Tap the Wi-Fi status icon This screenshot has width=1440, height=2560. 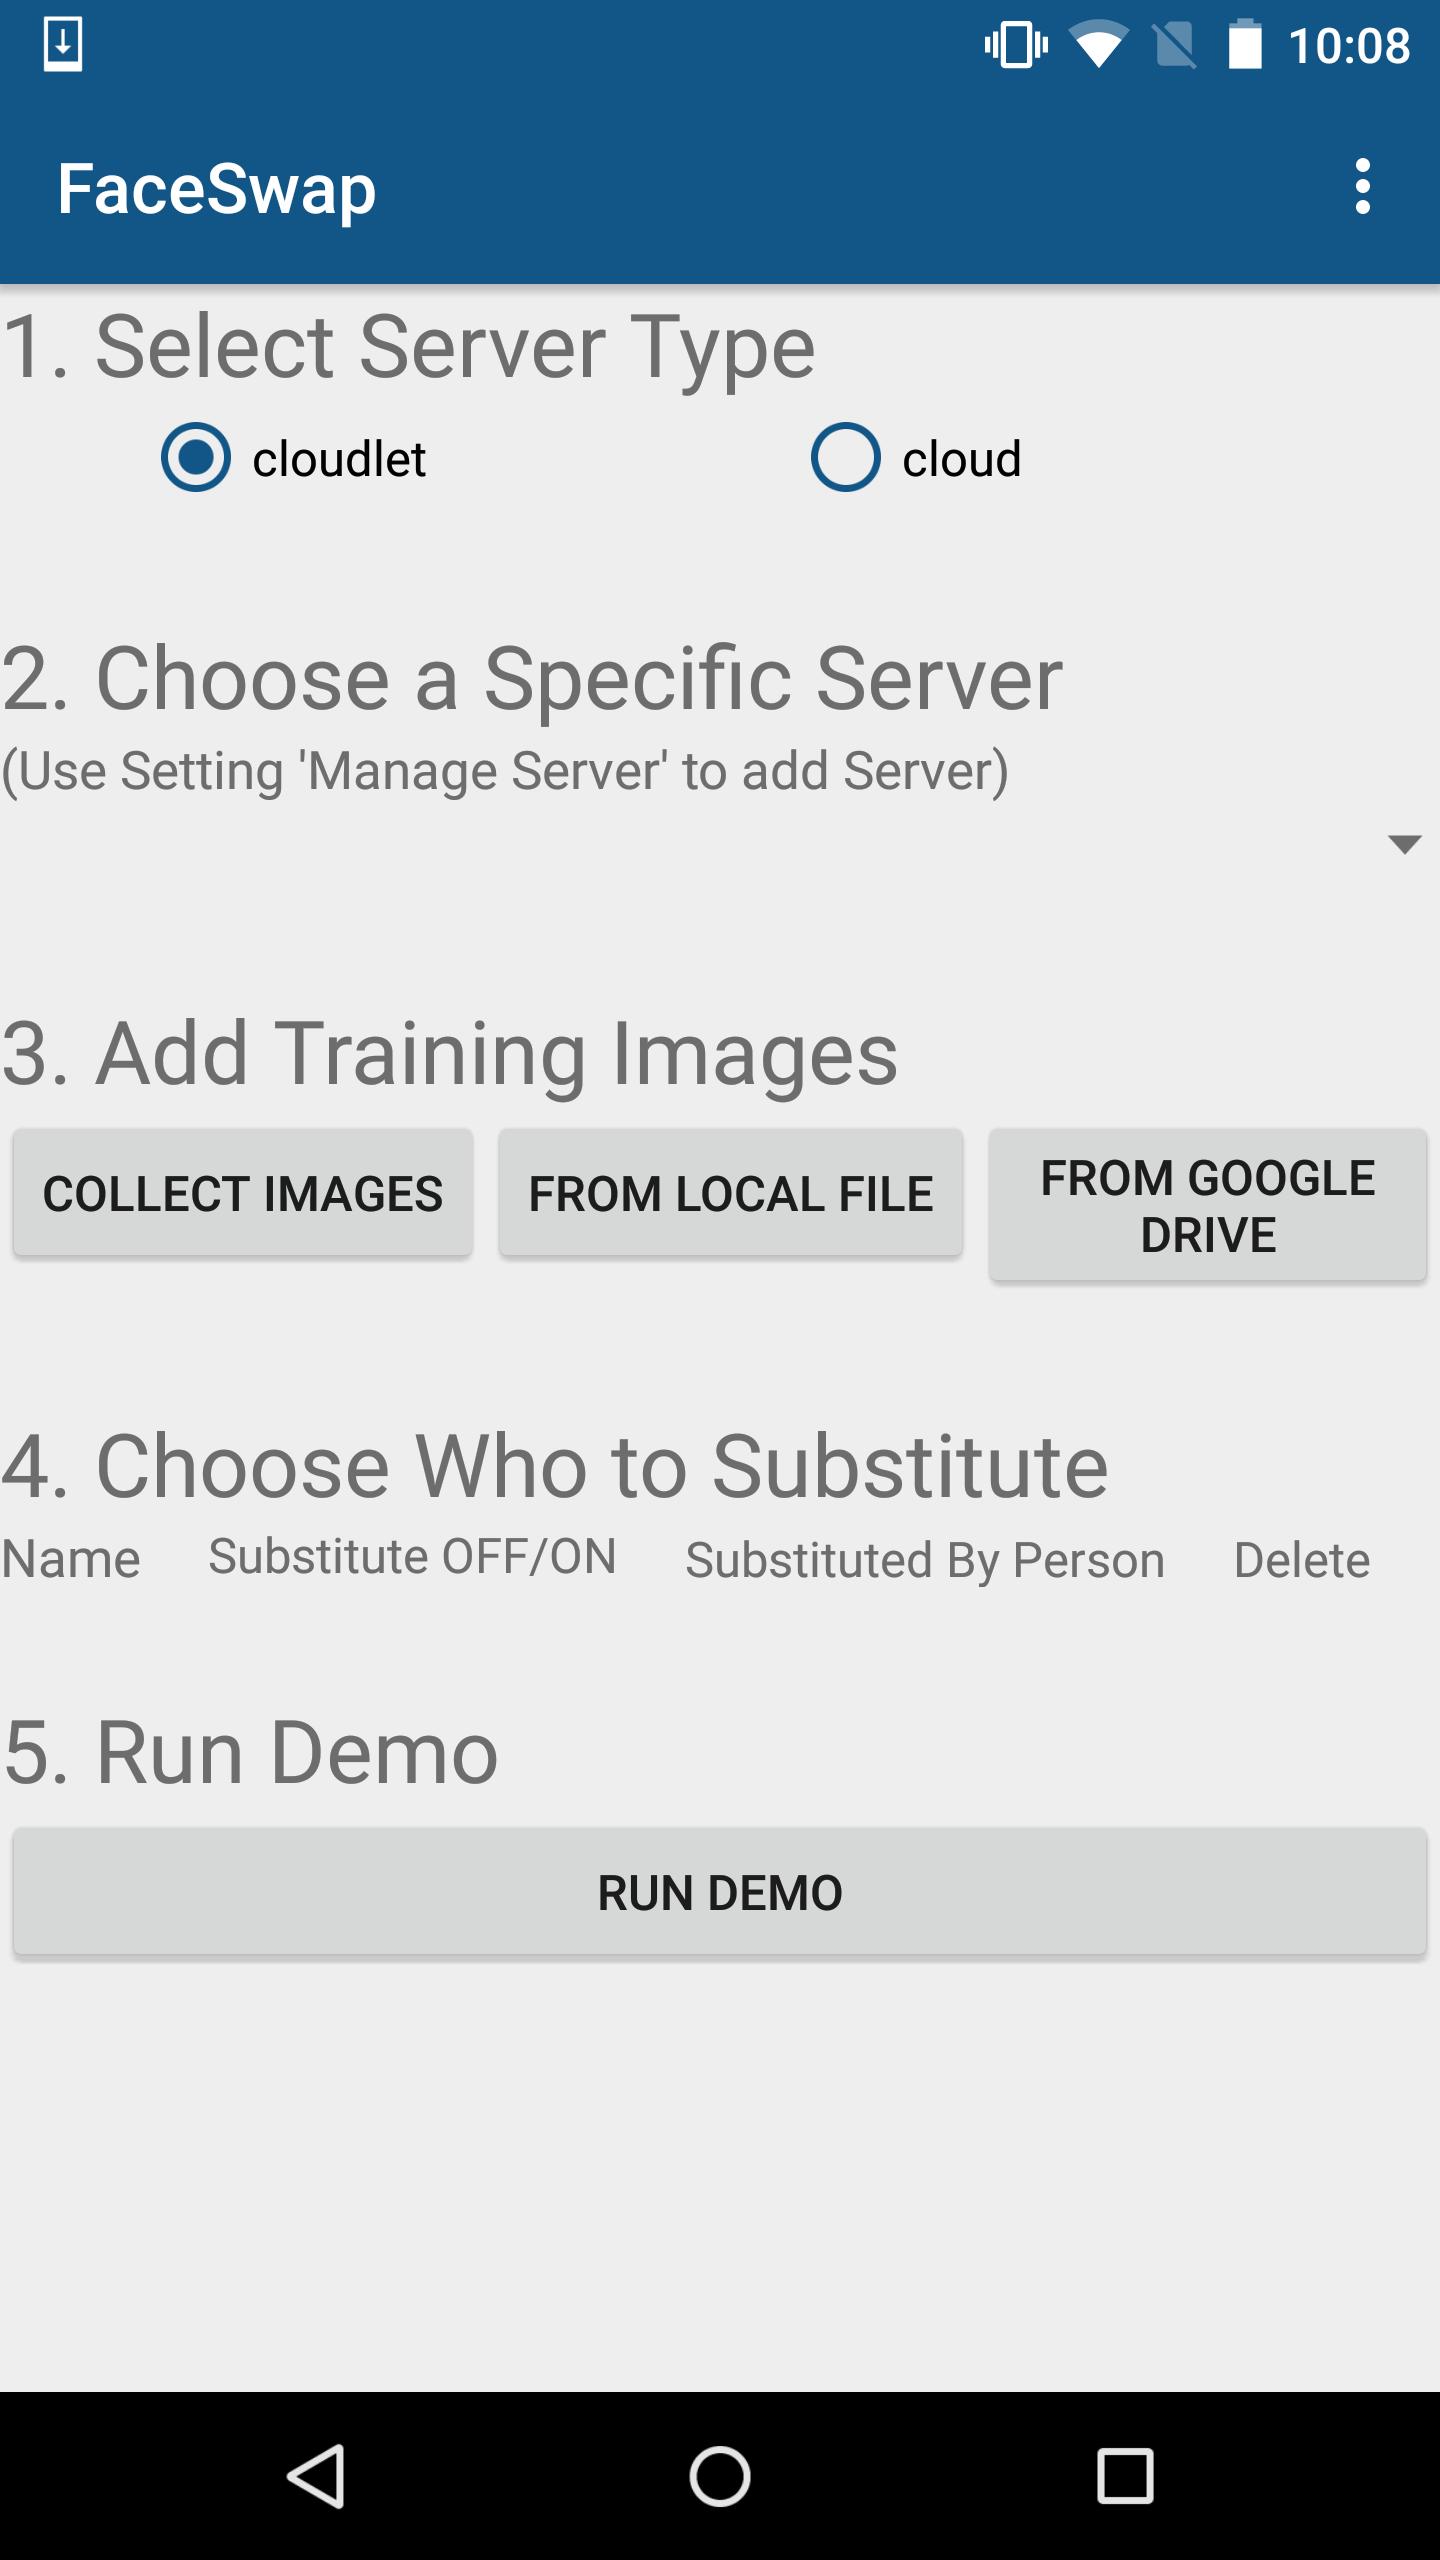tap(1098, 46)
